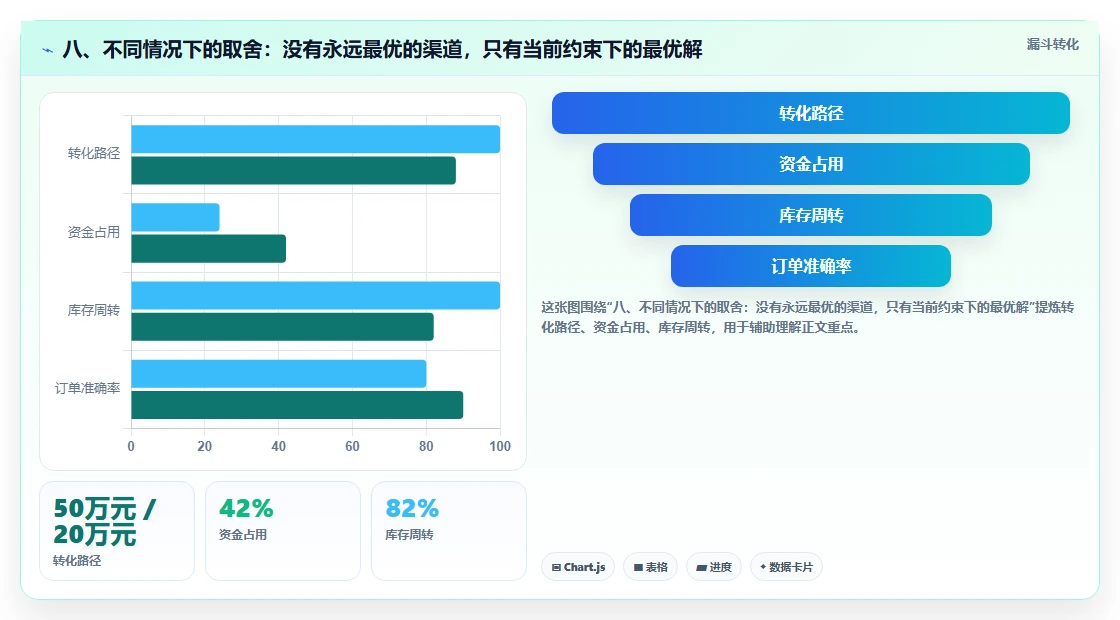Click the lightning icon beside the title
This screenshot has width=1120, height=620.
tap(48, 50)
